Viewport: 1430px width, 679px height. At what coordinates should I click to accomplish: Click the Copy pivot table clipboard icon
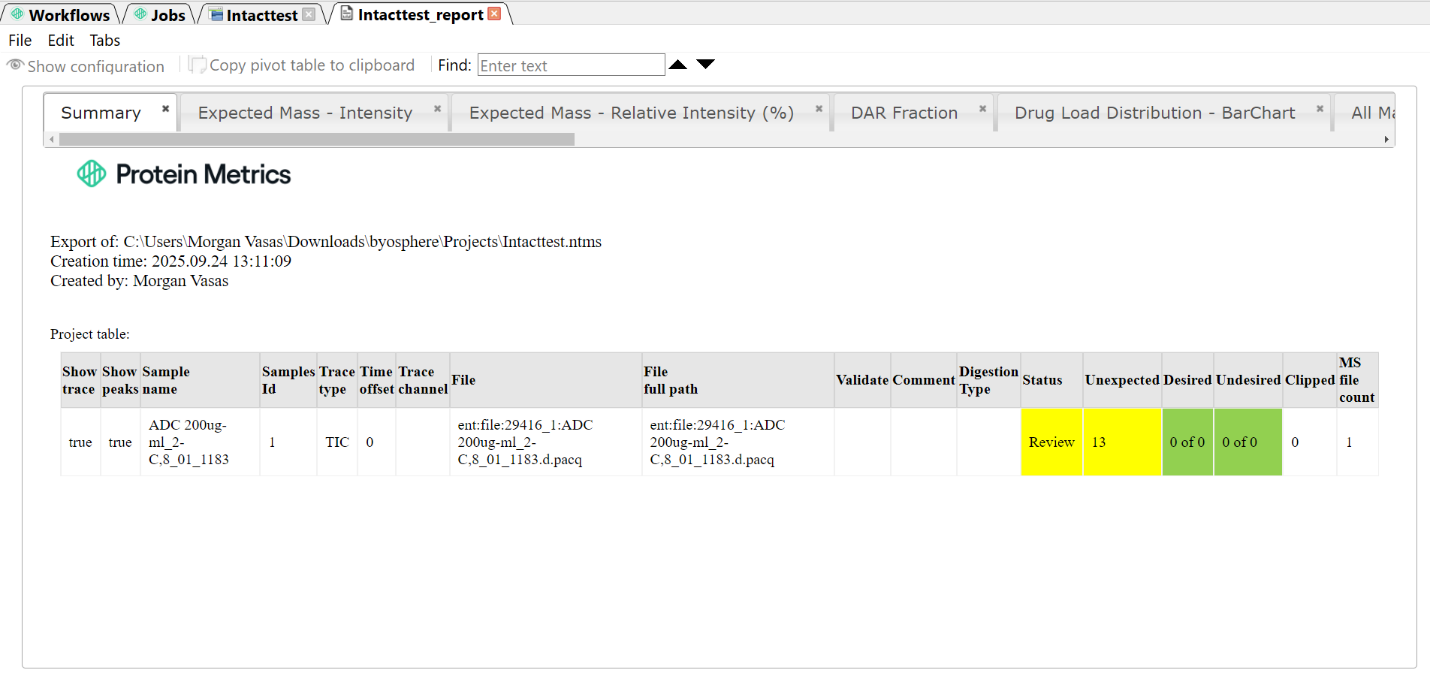point(197,65)
